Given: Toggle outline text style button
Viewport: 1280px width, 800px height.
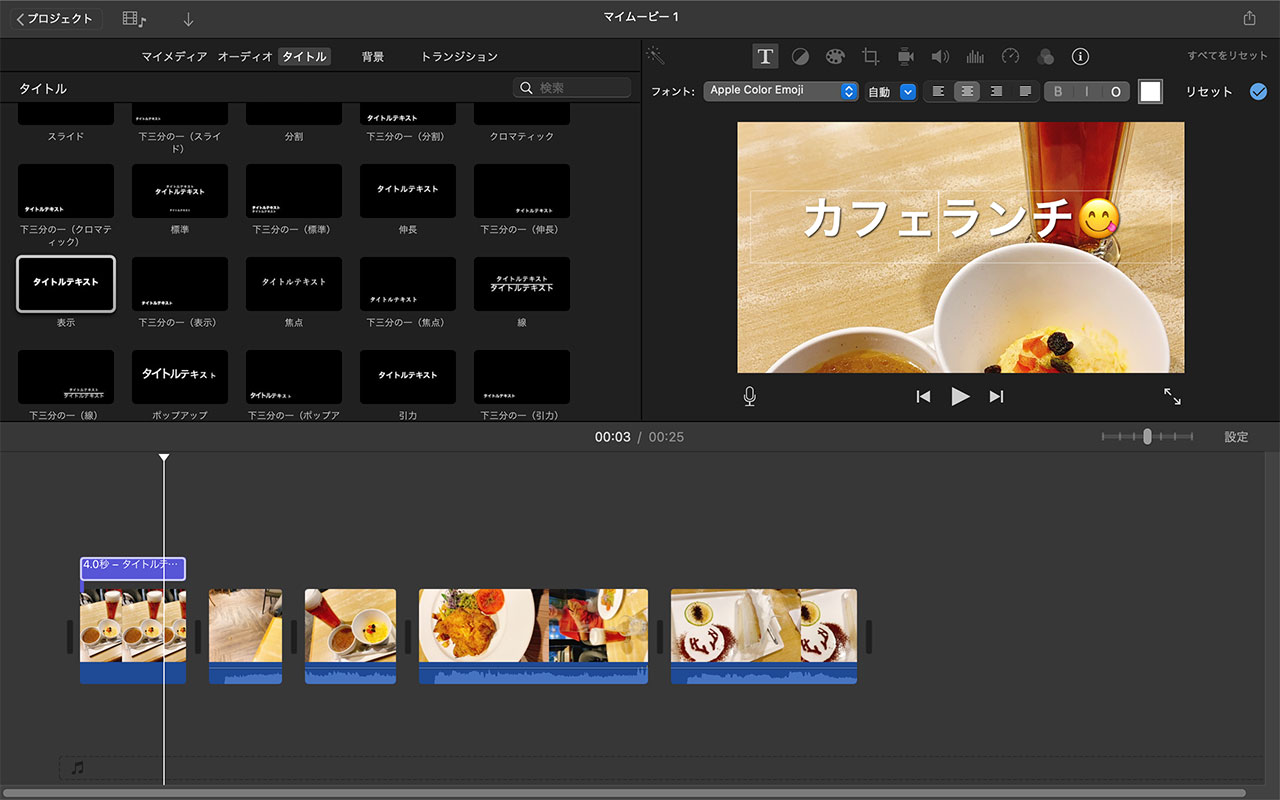Looking at the screenshot, I should tap(1115, 92).
